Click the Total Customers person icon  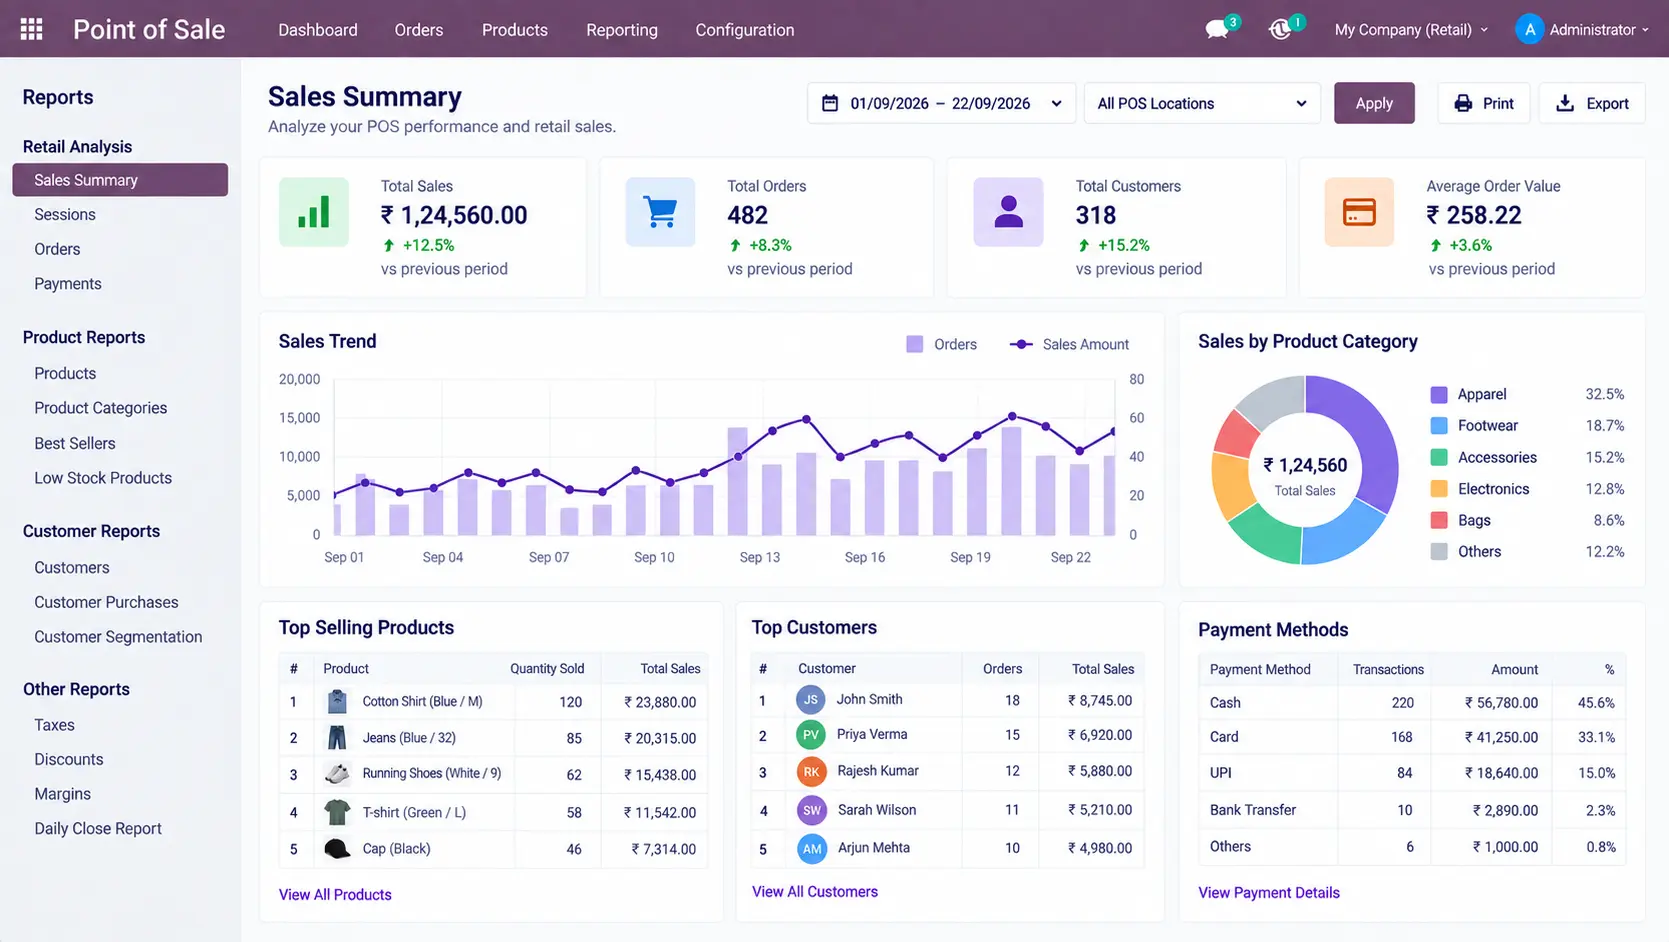(1008, 212)
